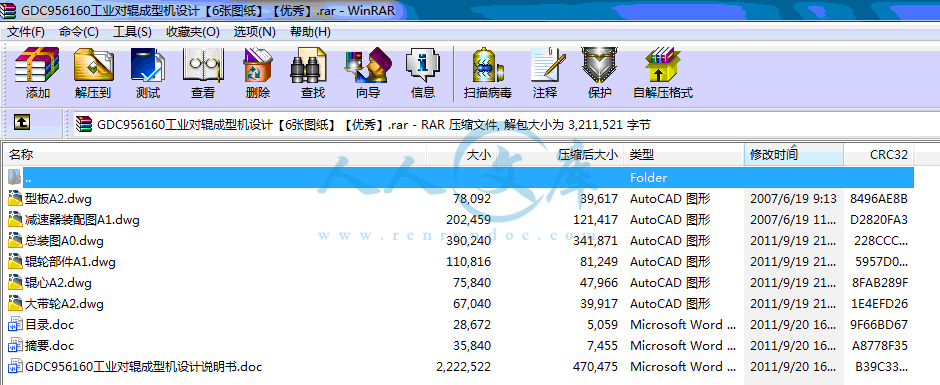
Task: Click the CRC32 value 8496AE8B
Action: pyautogui.click(x=879, y=198)
